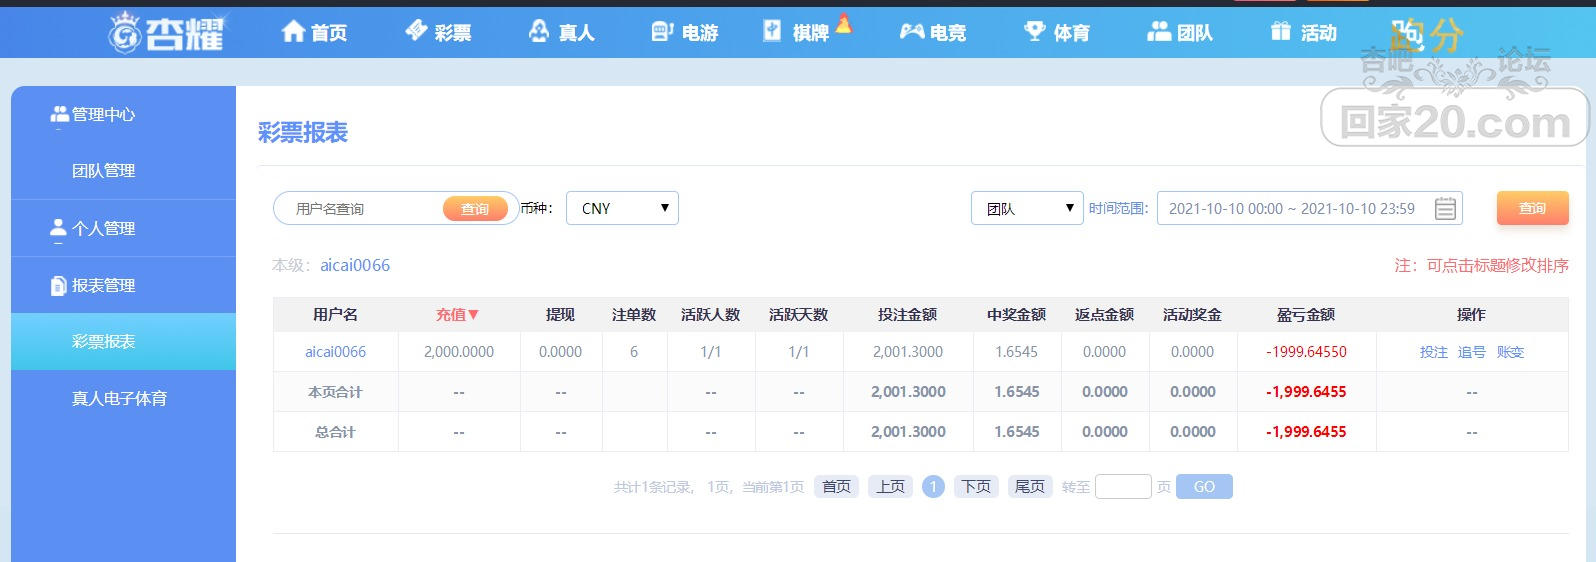Open the 活动 navigation item

1303,32
